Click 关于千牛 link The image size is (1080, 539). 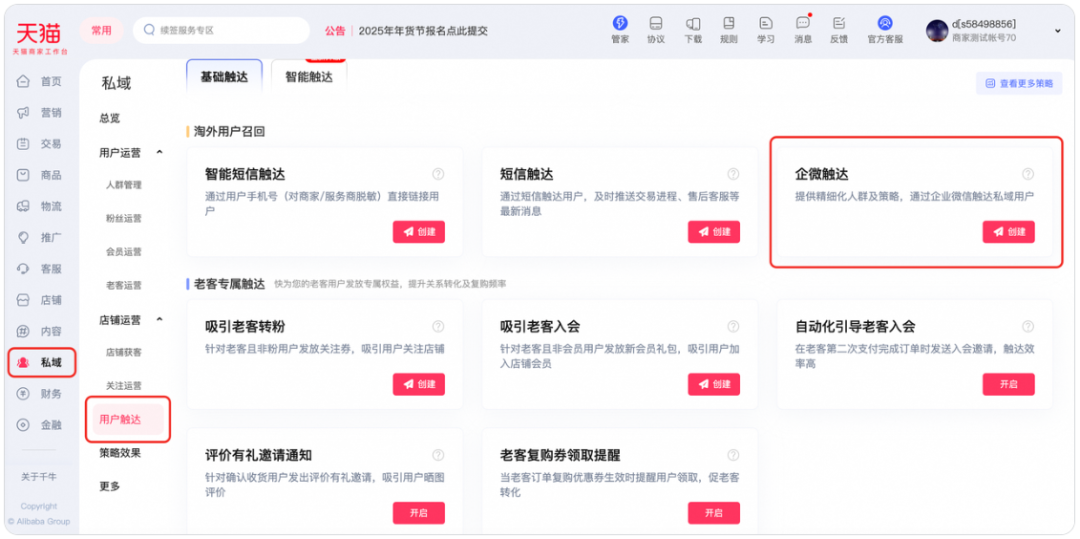[x=39, y=477]
